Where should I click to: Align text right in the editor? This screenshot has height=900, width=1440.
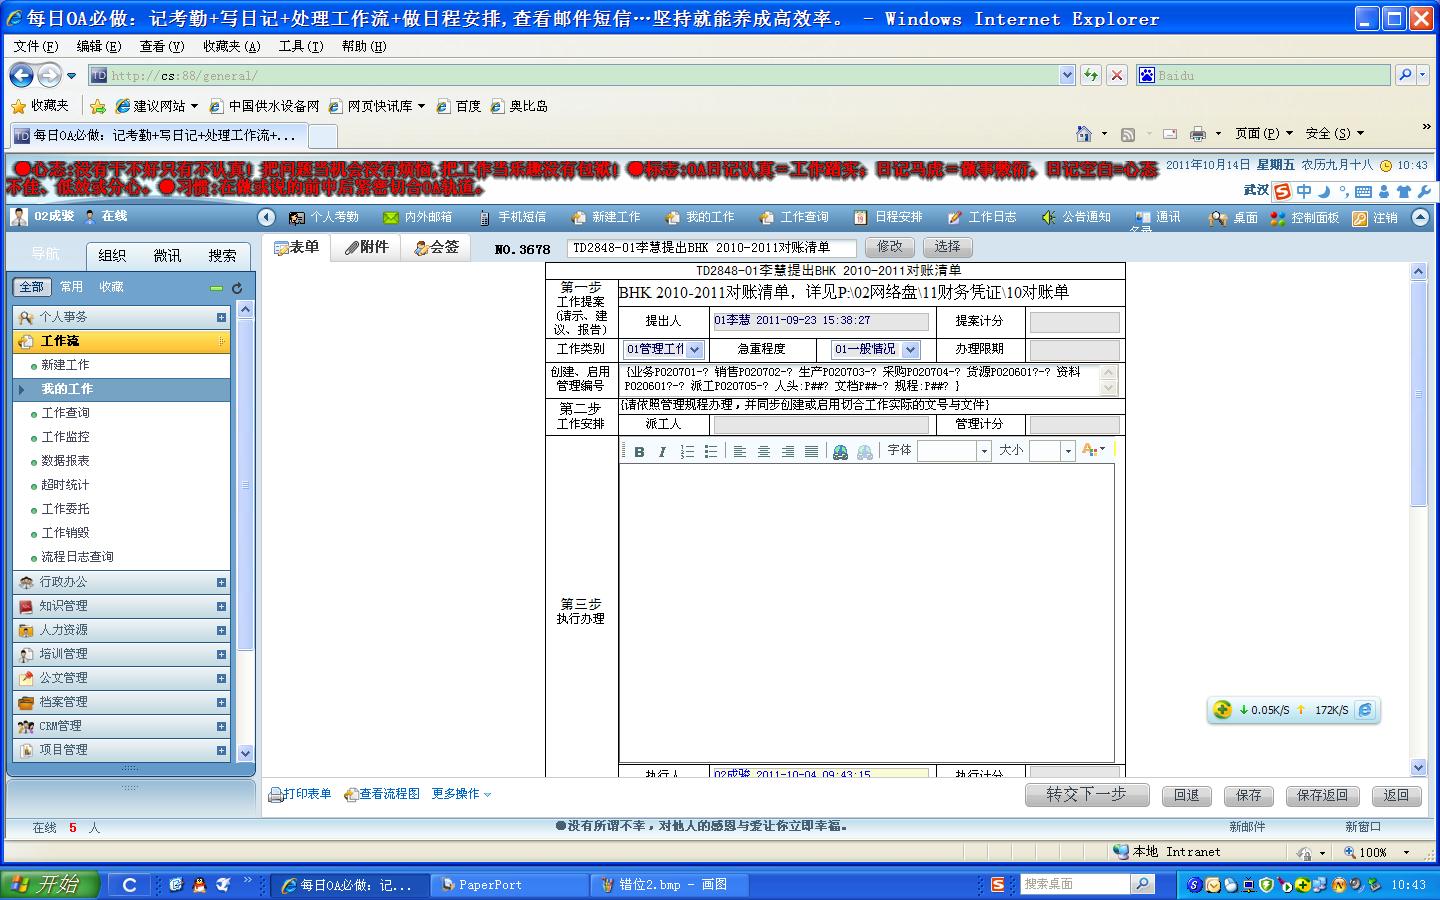tap(788, 451)
